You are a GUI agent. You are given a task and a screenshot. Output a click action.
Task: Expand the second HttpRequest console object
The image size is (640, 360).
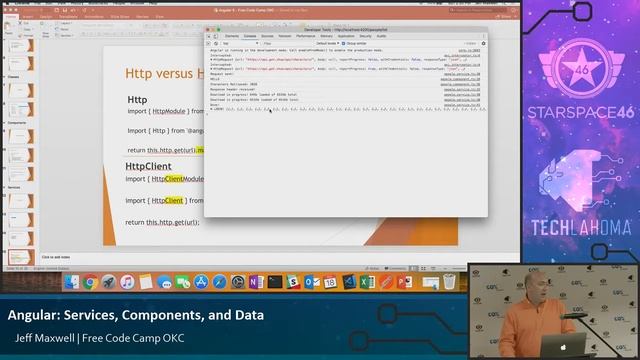pos(211,69)
